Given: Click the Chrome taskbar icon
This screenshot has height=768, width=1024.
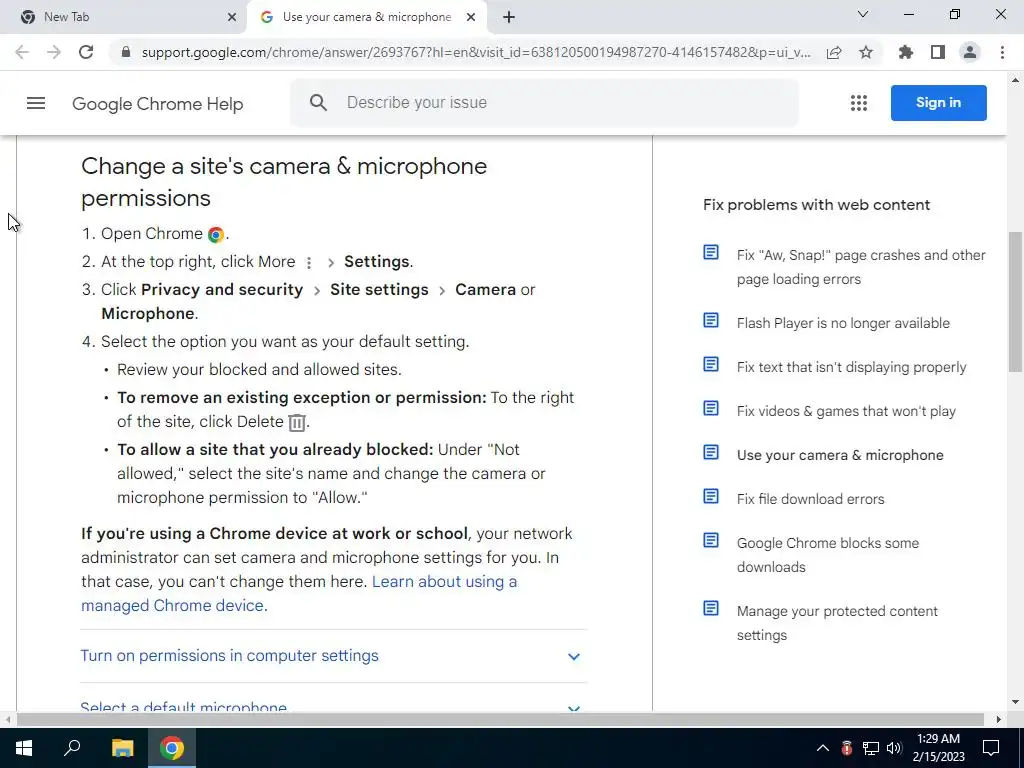Looking at the screenshot, I should [172, 748].
